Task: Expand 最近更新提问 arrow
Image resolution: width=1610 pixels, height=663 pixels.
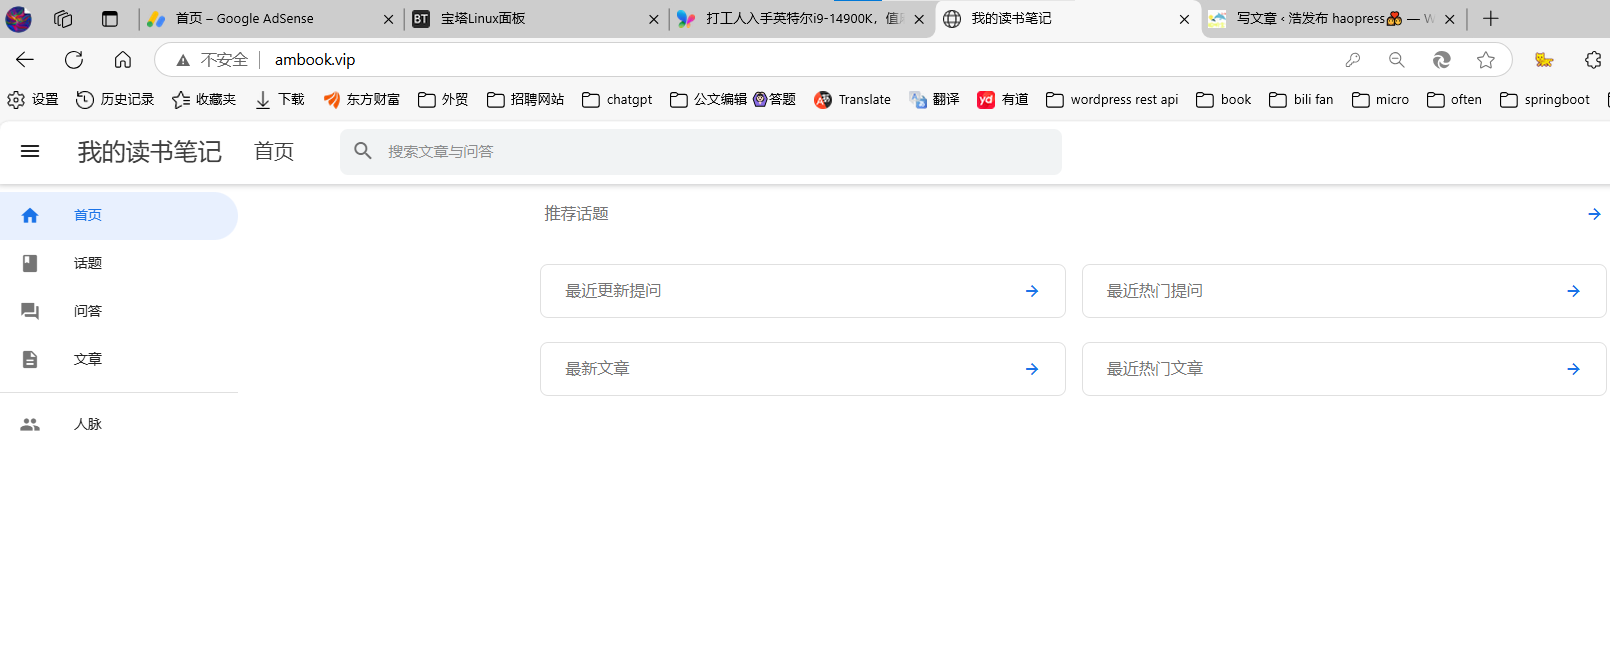Action: coord(1032,291)
